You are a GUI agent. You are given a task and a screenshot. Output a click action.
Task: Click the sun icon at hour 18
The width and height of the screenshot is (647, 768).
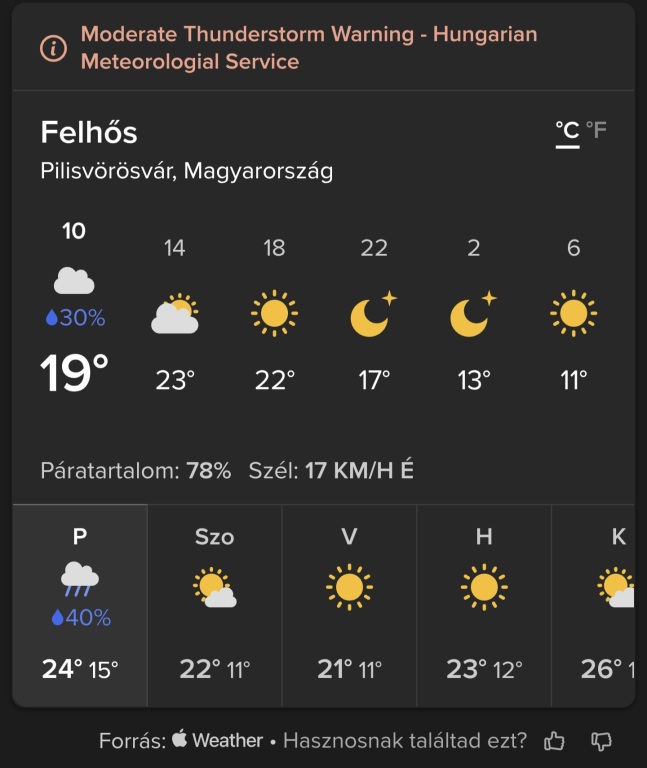(274, 314)
